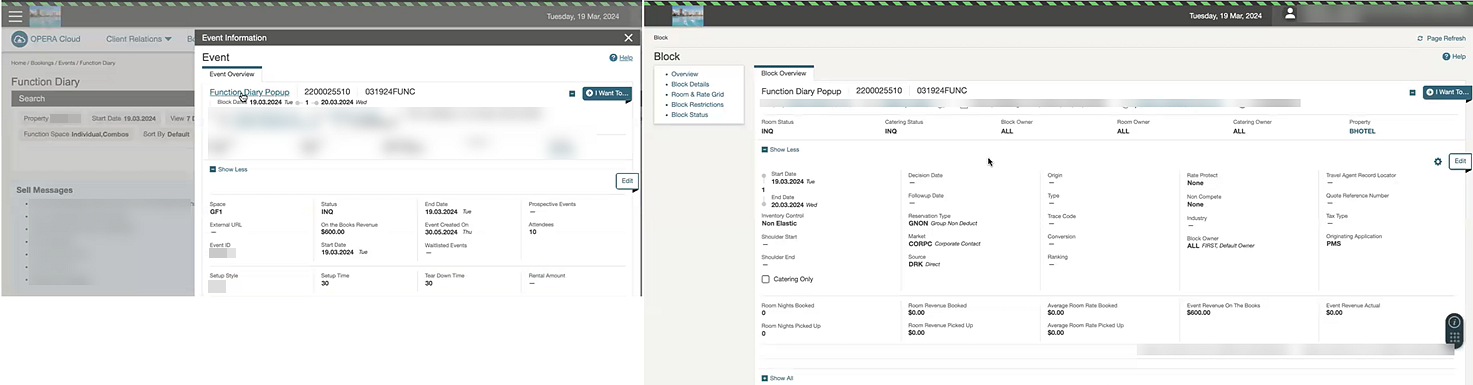Open the BHOTEL property link
The width and height of the screenshot is (1473, 385).
pyautogui.click(x=1362, y=131)
